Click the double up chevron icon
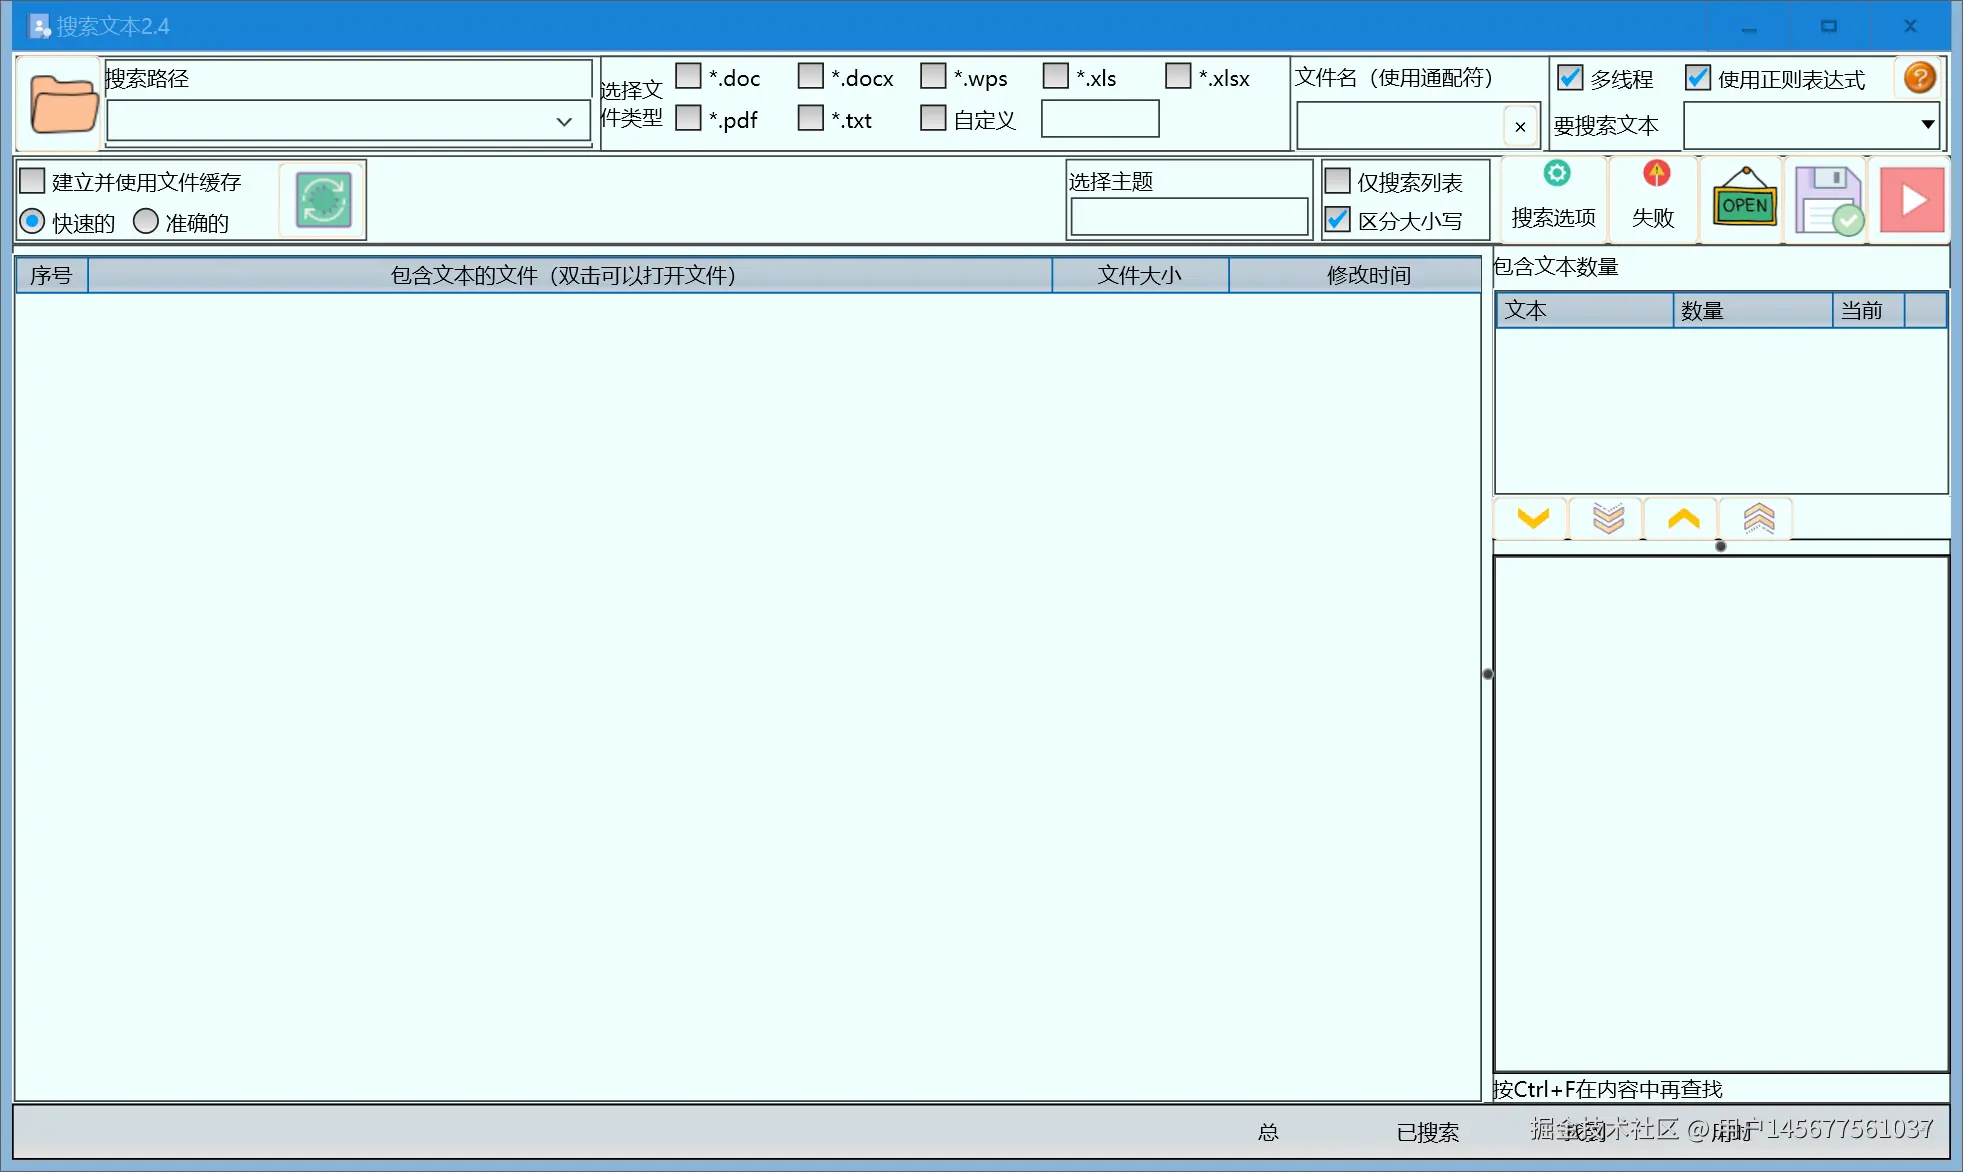 pyautogui.click(x=1758, y=518)
